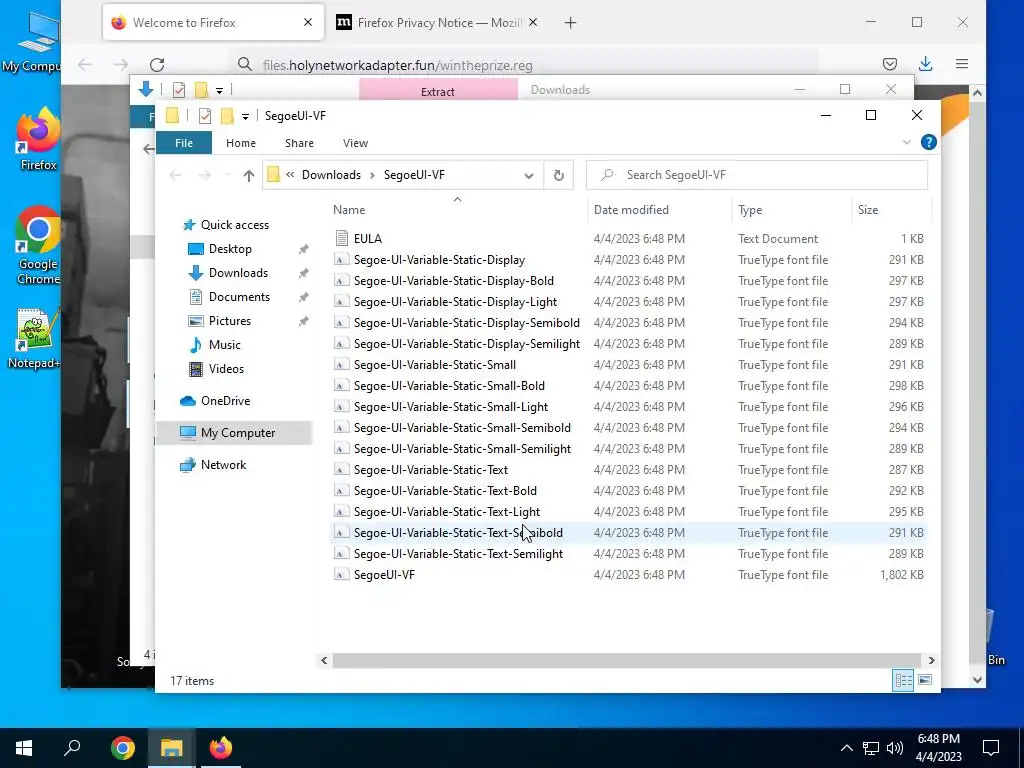Click the network tray icon
This screenshot has width=1024, height=768.
tap(871, 748)
